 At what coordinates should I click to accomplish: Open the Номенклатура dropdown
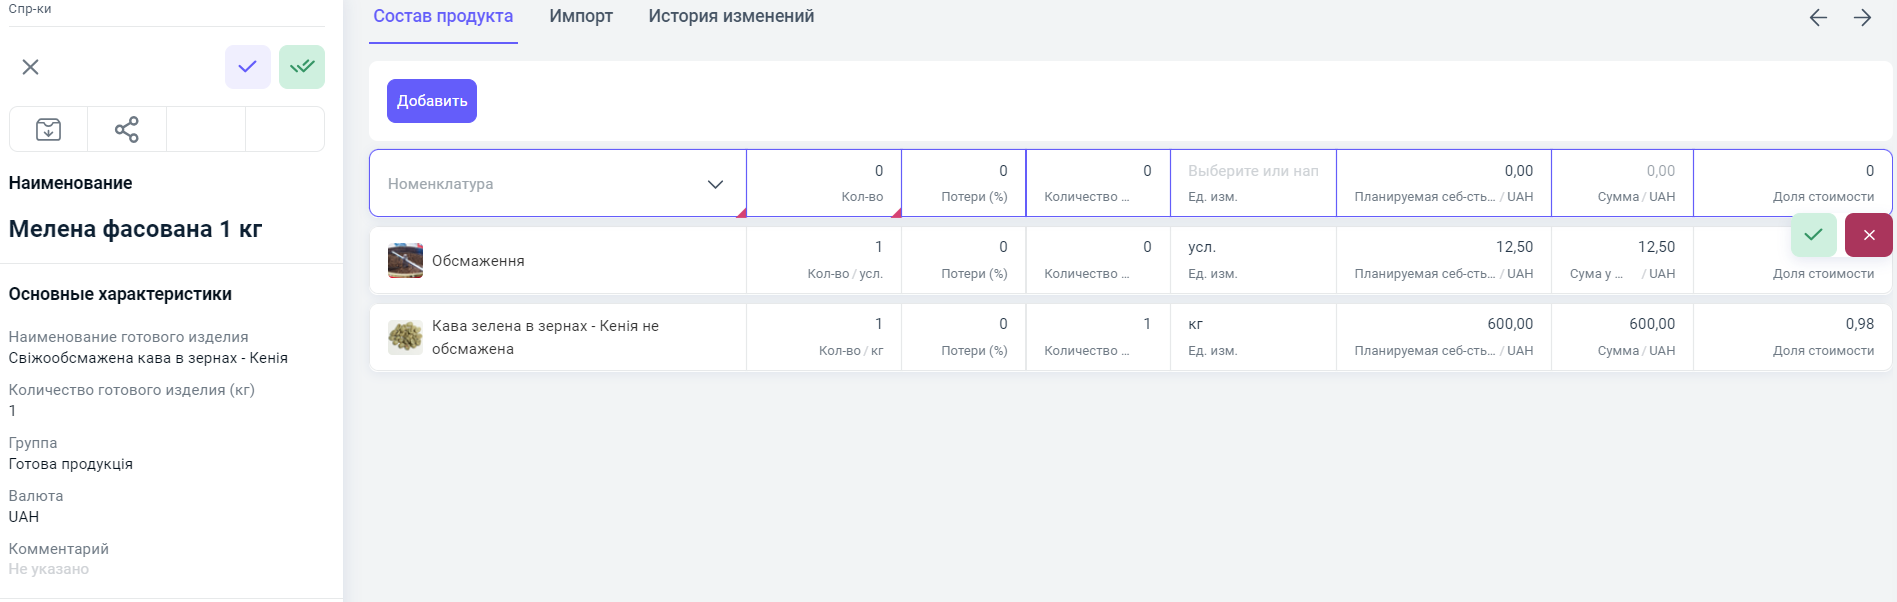(x=557, y=184)
